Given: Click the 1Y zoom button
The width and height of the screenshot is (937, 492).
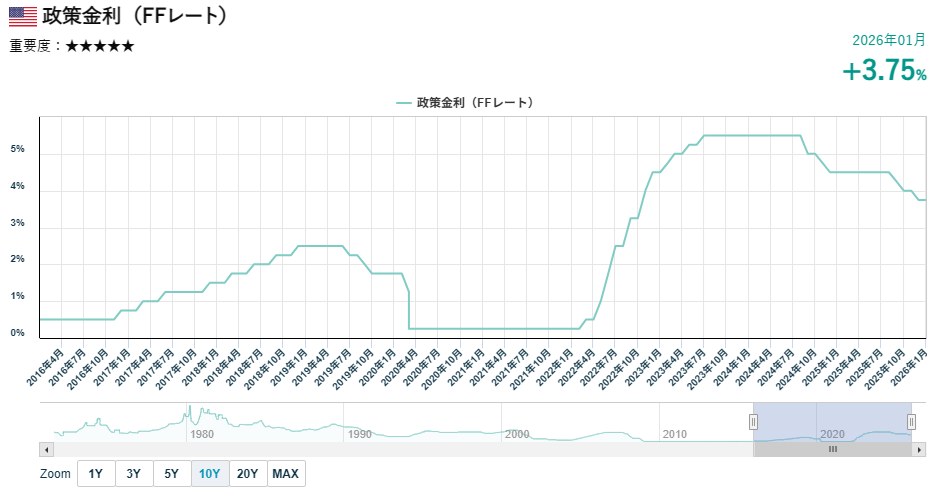Looking at the screenshot, I should click(96, 473).
